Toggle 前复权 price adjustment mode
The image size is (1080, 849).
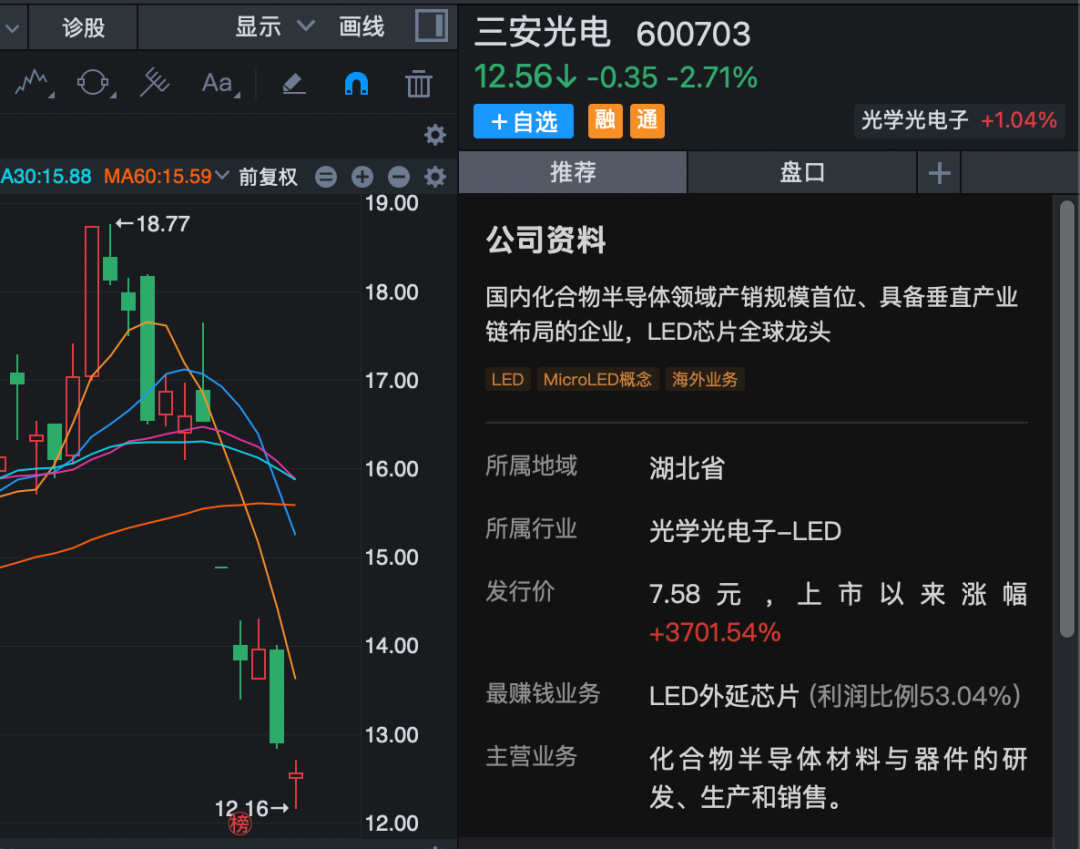(268, 176)
